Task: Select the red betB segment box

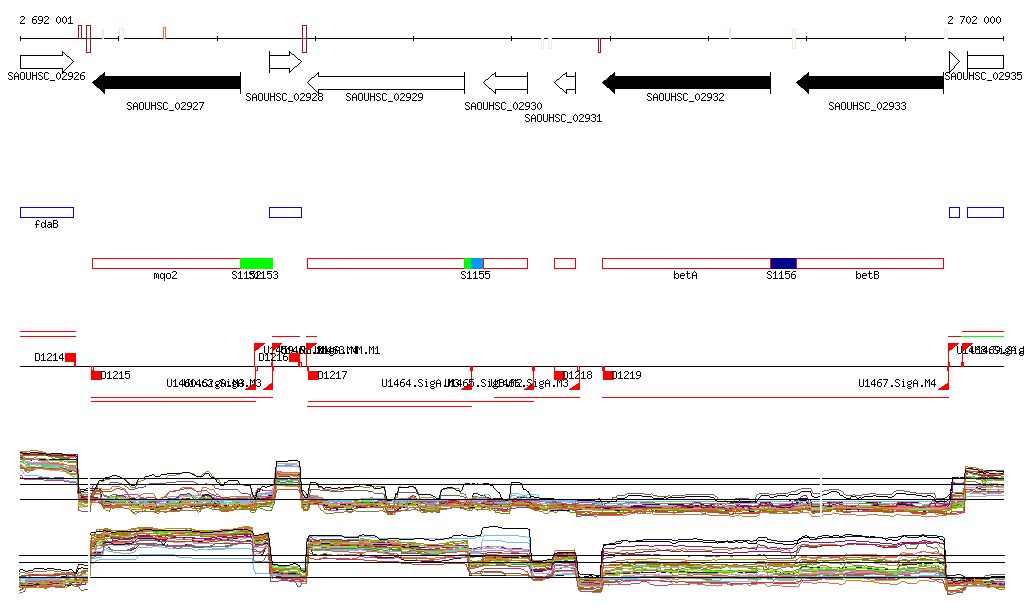Action: point(870,264)
